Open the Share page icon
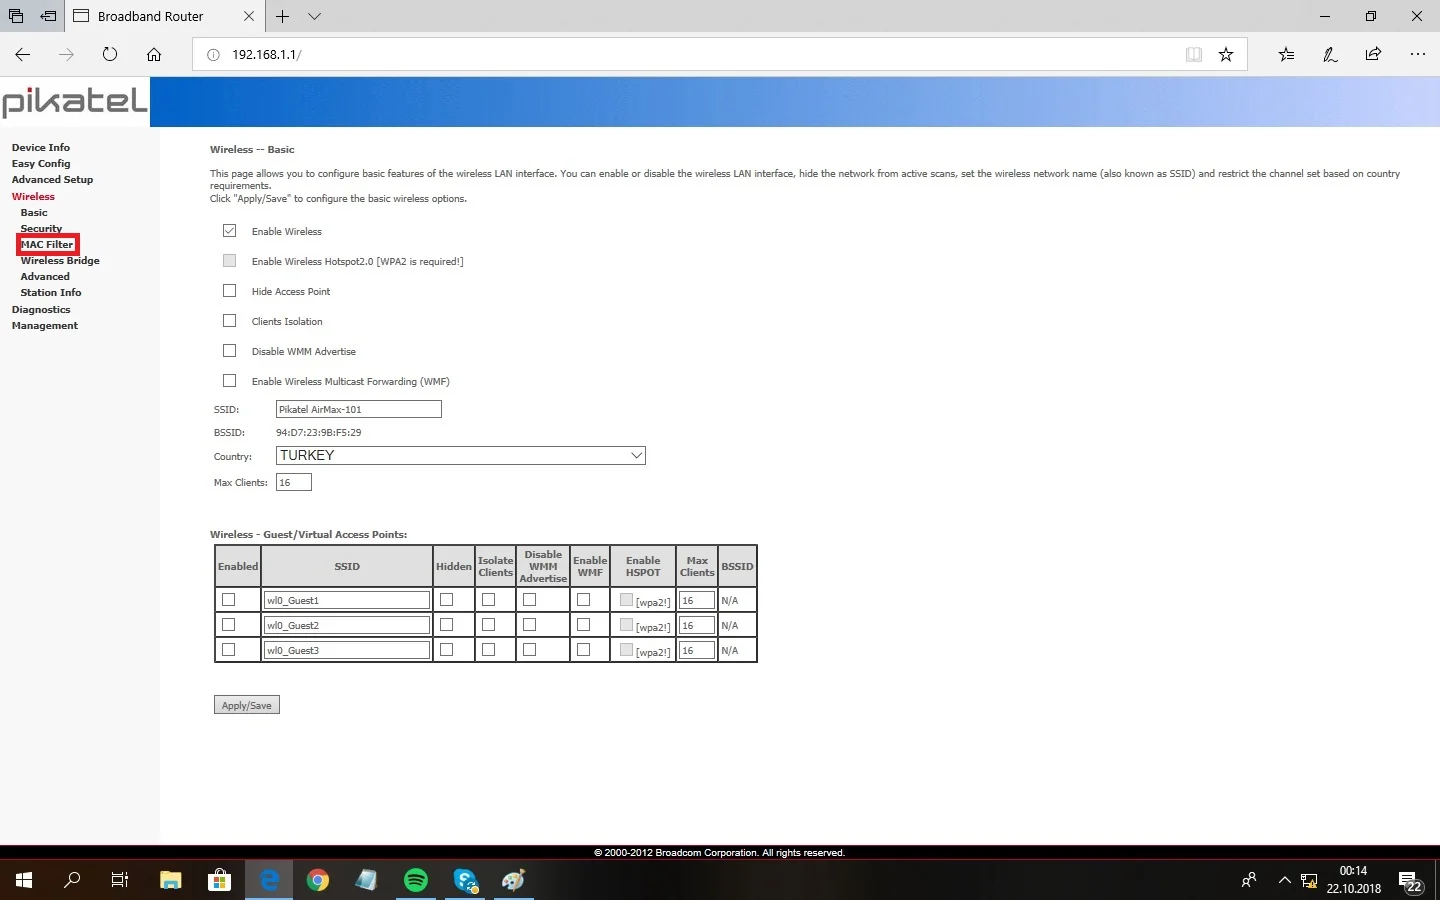Image resolution: width=1440 pixels, height=900 pixels. pos(1373,55)
